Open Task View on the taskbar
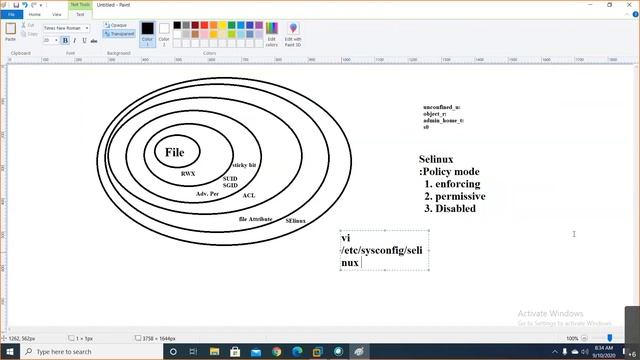 [193, 351]
